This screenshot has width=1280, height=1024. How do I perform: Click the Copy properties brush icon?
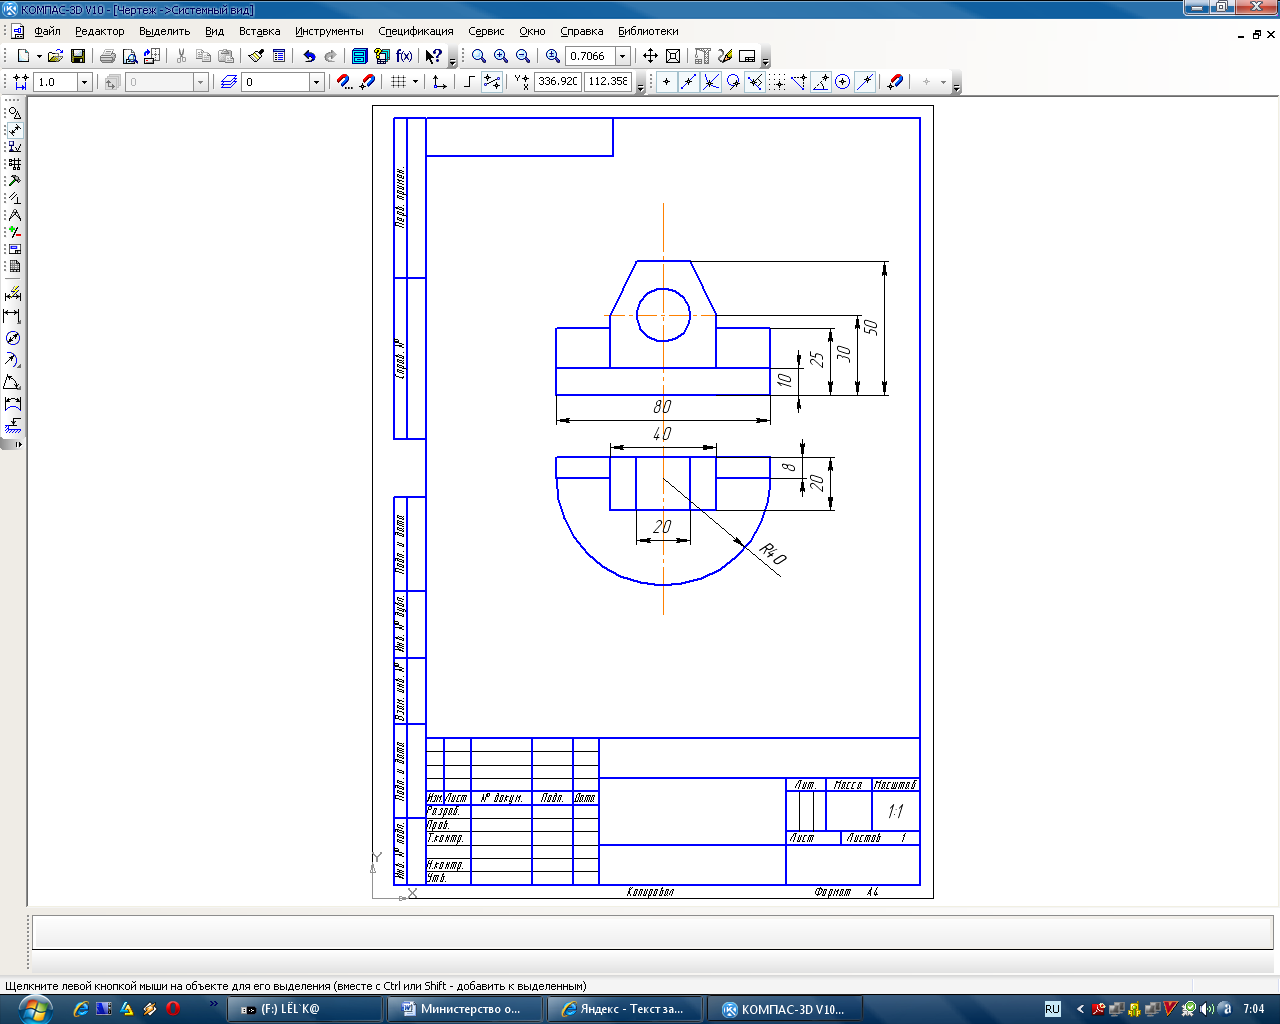[x=256, y=56]
